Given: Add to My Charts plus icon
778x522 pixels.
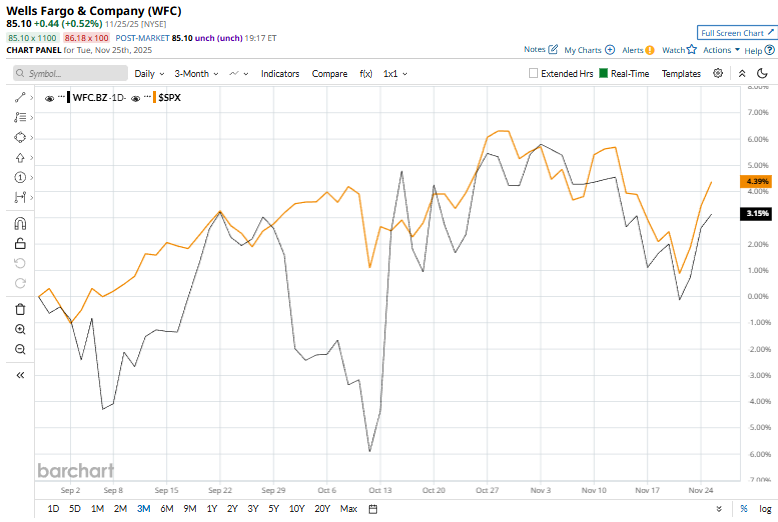Looking at the screenshot, I should tap(610, 50).
